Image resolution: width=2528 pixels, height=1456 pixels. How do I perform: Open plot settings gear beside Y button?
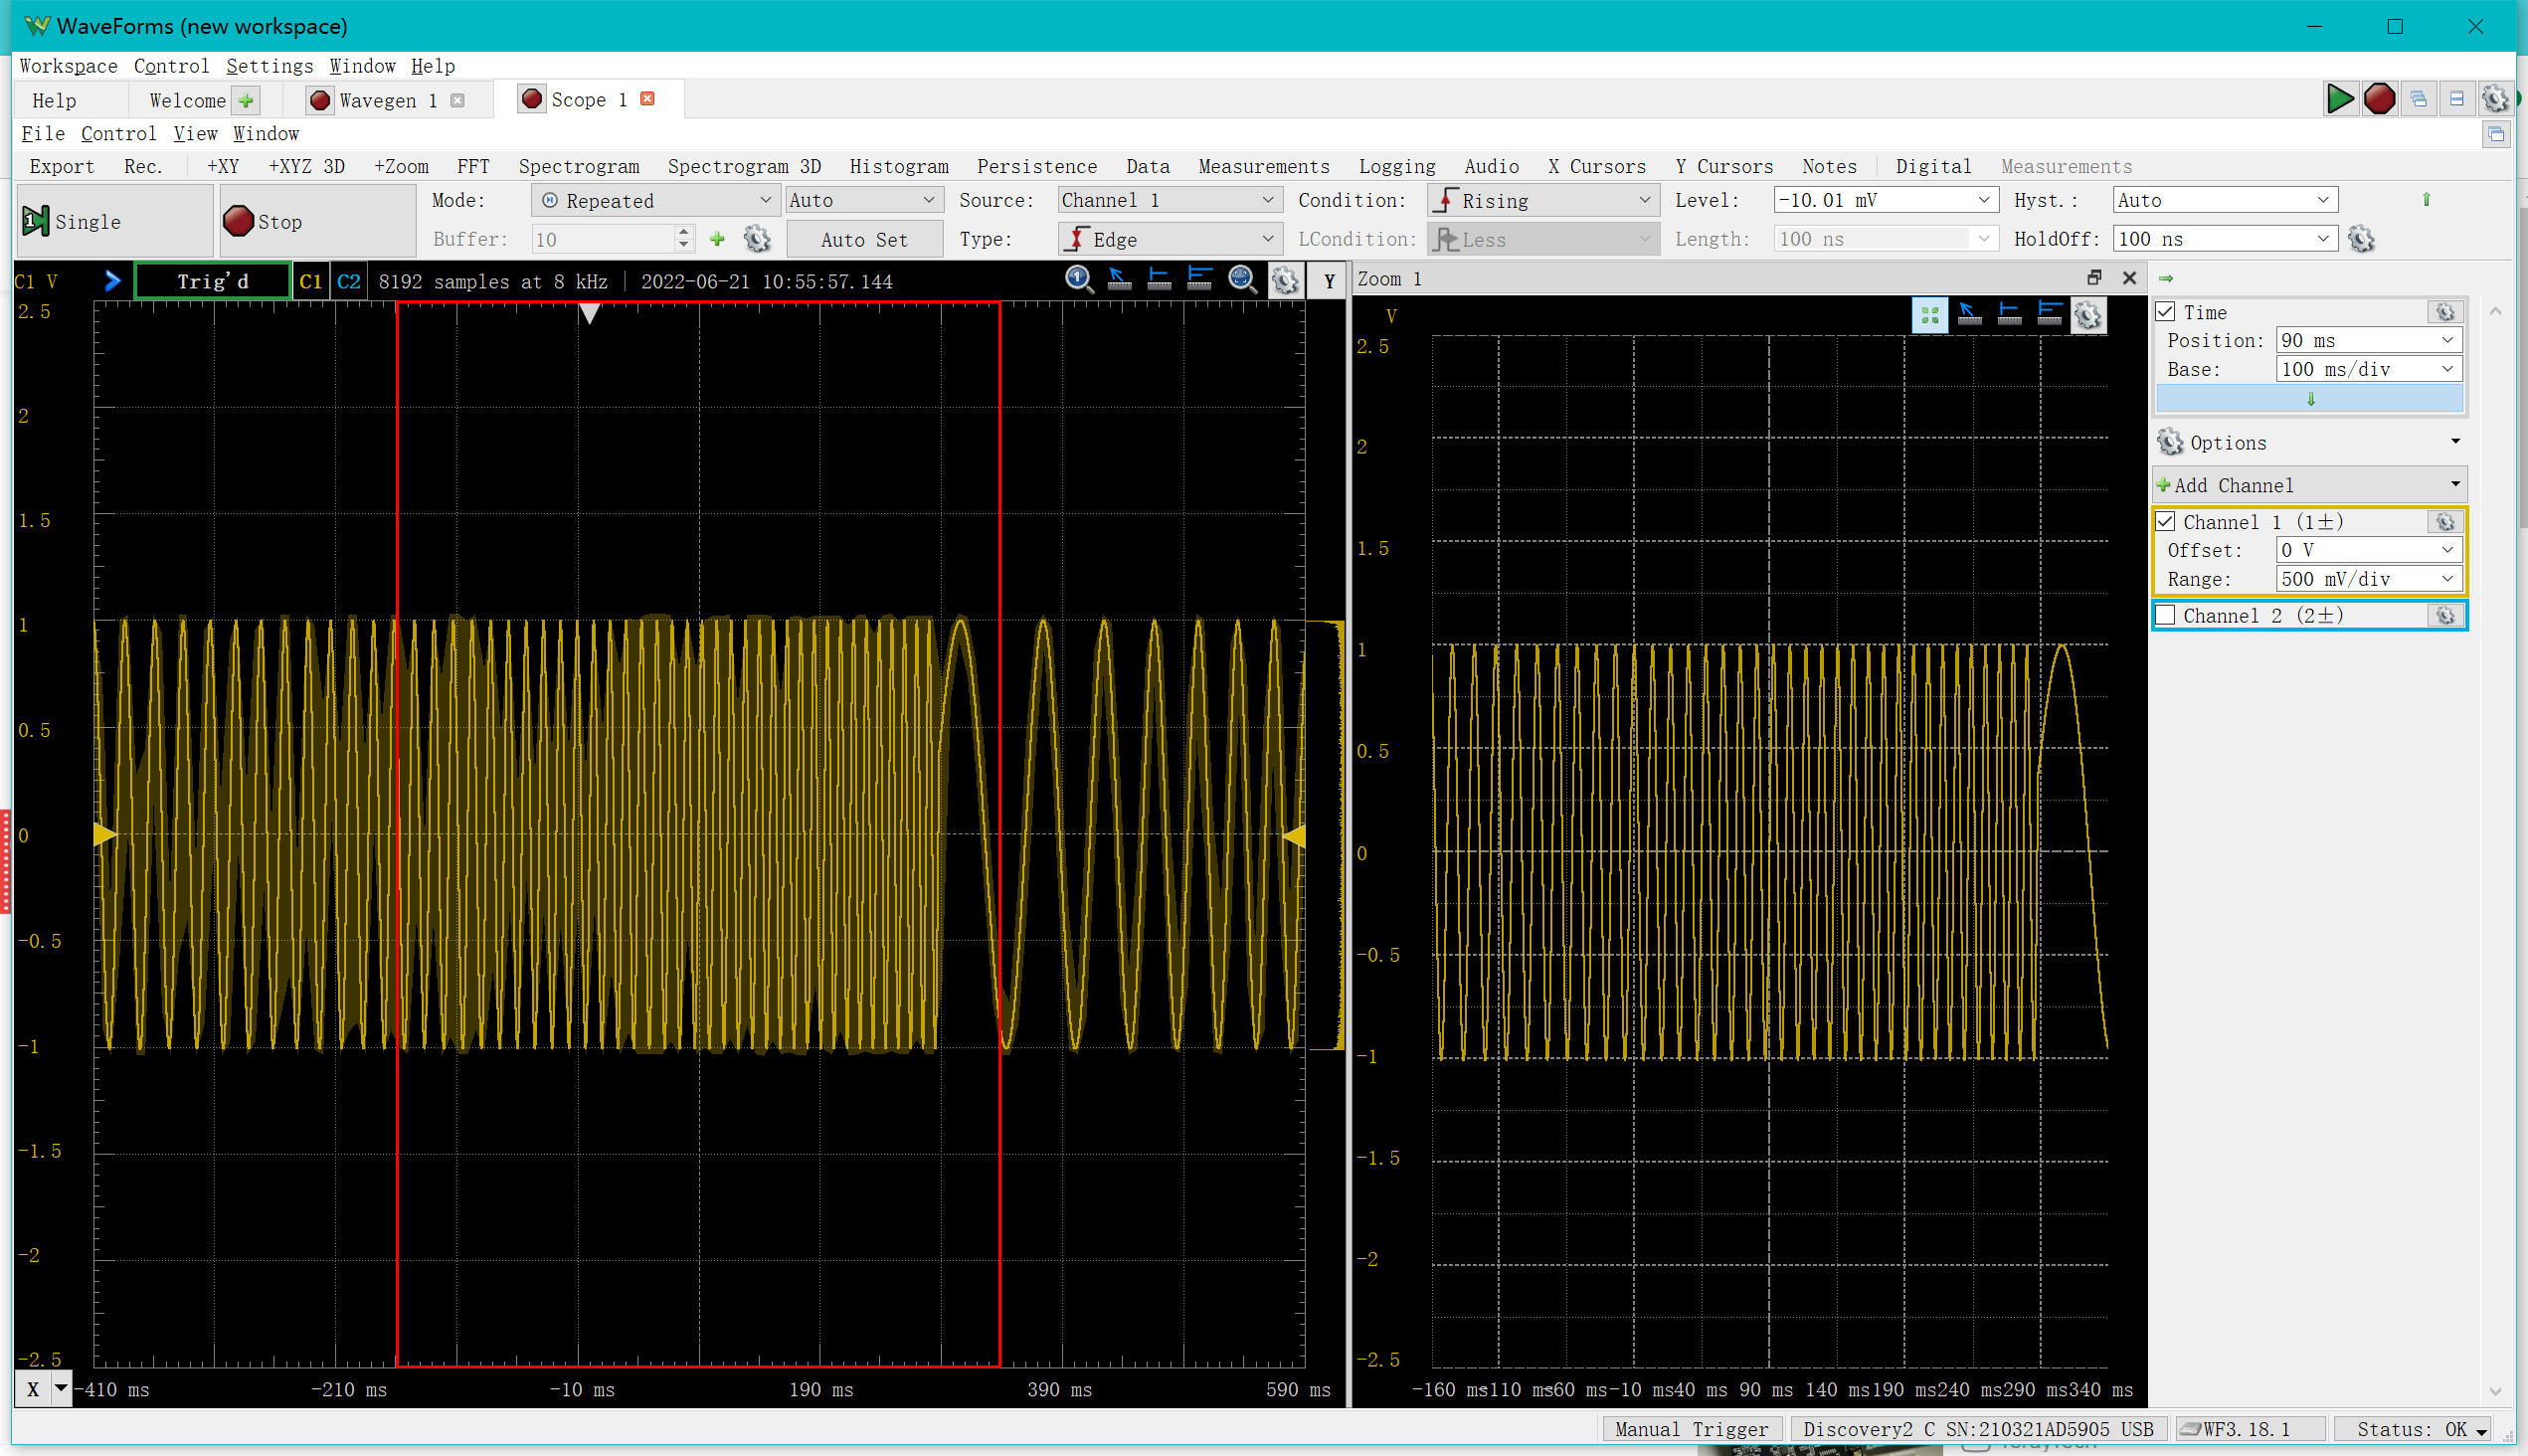[x=1285, y=281]
